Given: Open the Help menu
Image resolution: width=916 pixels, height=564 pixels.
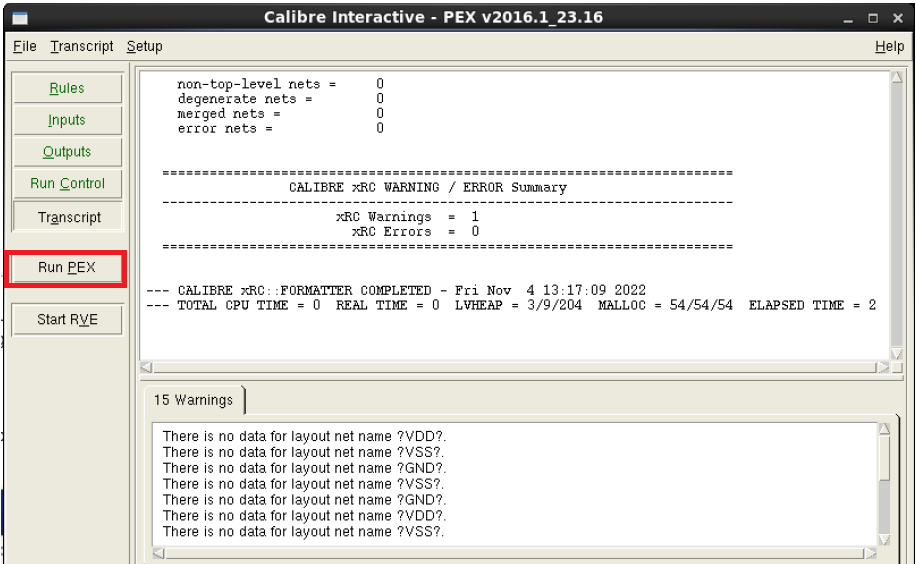Looking at the screenshot, I should [x=889, y=46].
